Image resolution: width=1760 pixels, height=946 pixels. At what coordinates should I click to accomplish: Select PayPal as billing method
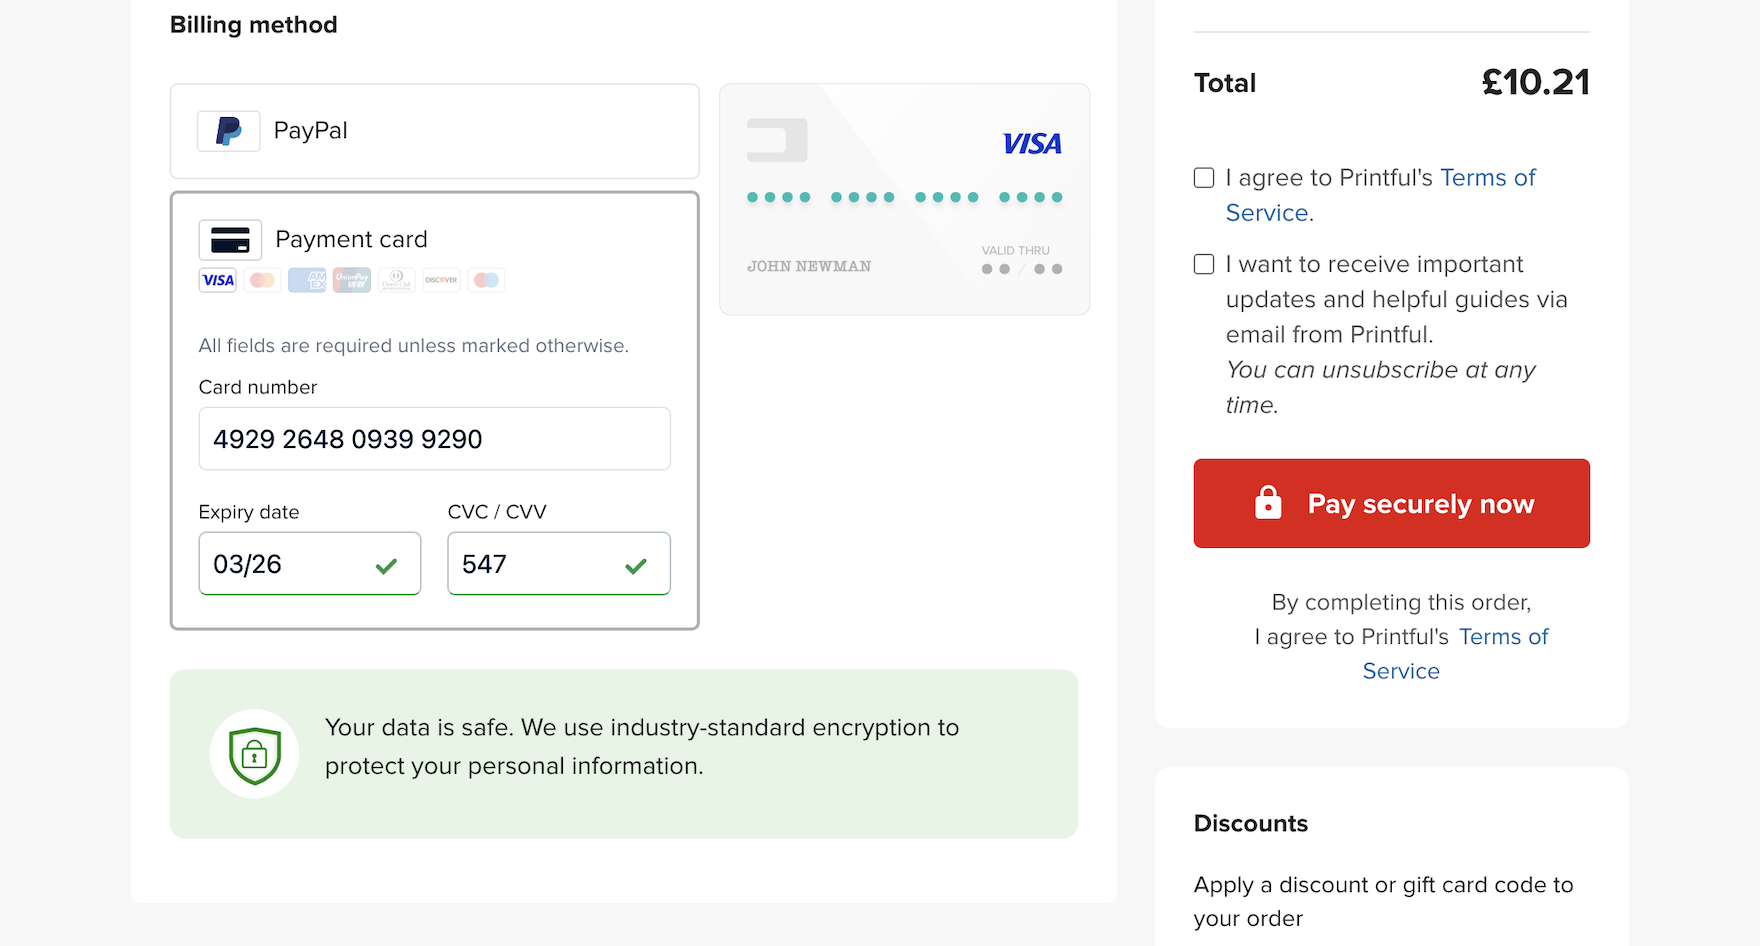tap(434, 131)
